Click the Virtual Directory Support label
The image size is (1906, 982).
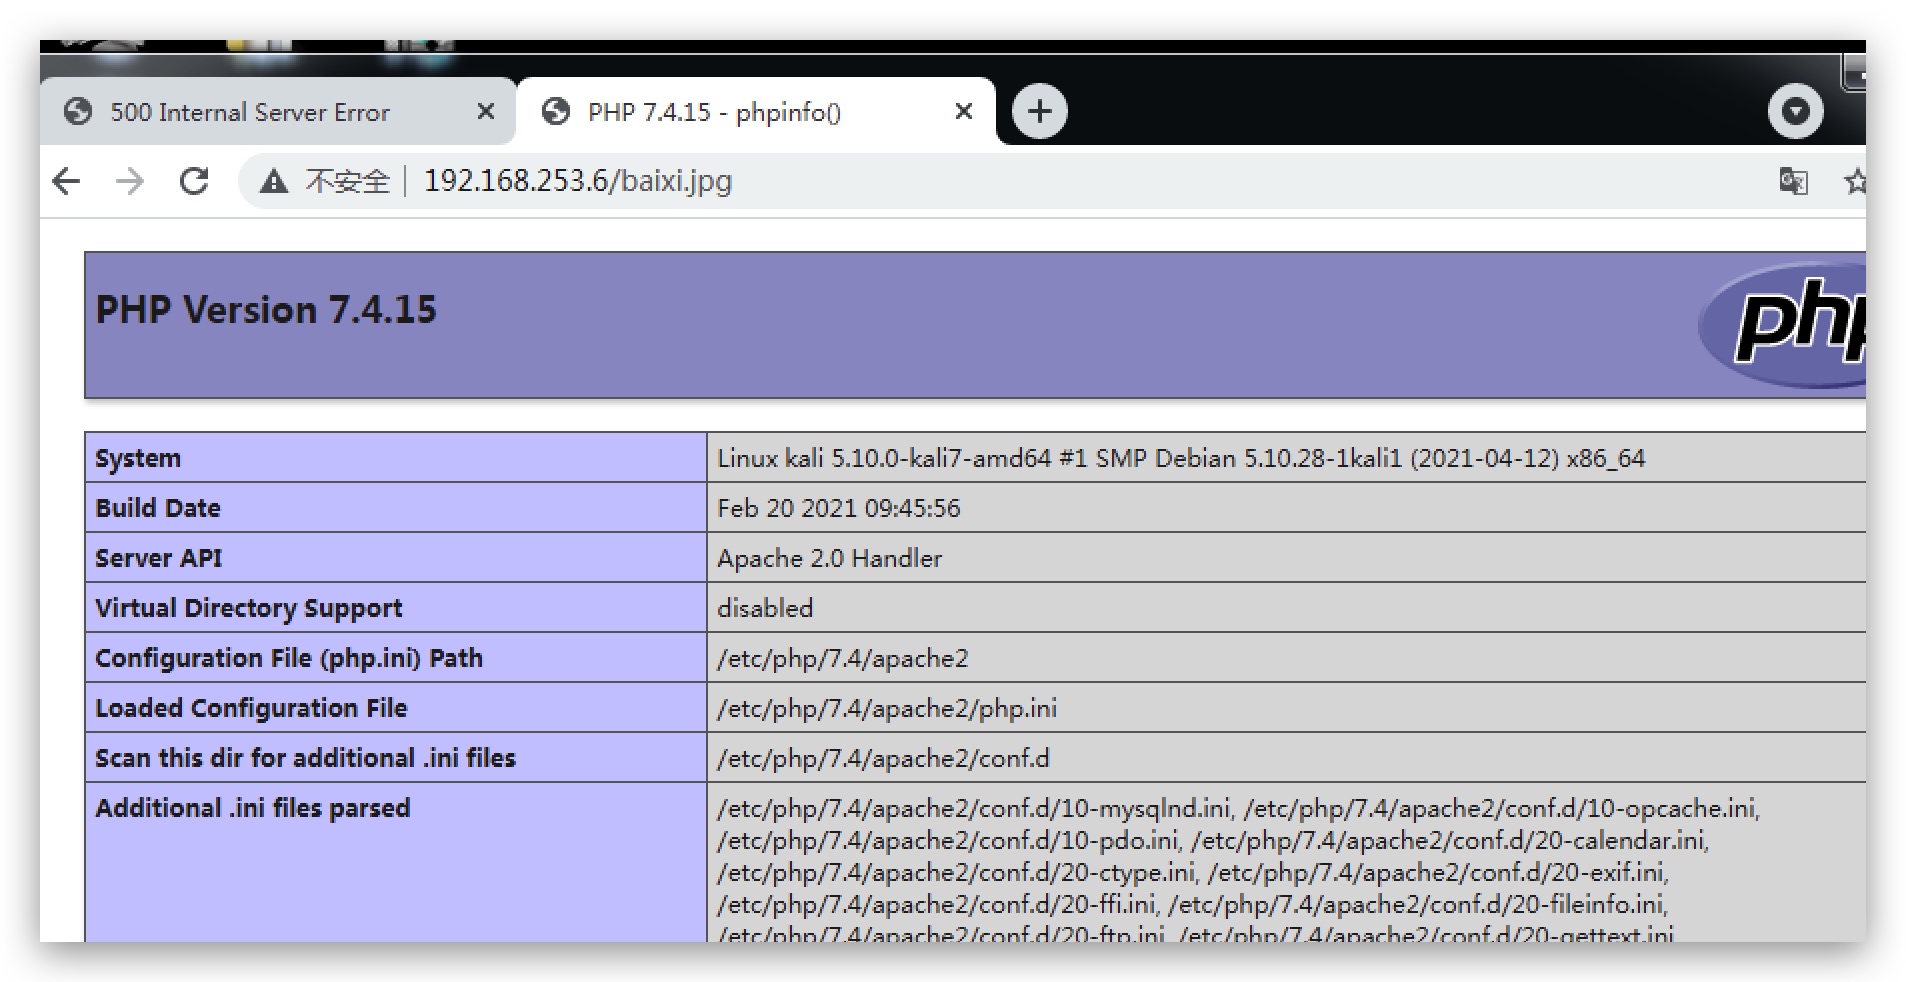click(248, 608)
